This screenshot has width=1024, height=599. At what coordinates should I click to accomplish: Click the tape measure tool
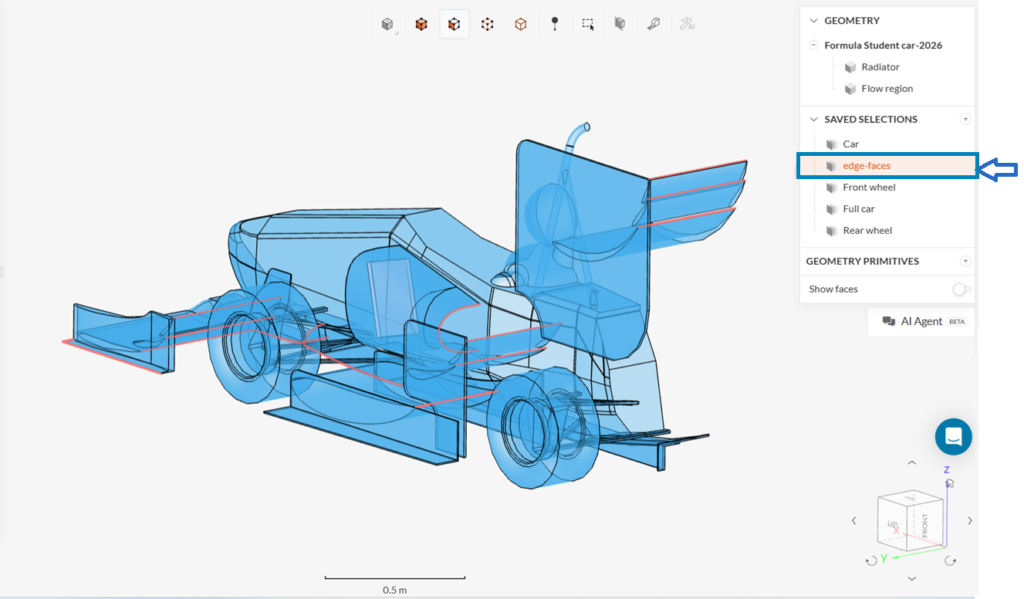click(653, 24)
